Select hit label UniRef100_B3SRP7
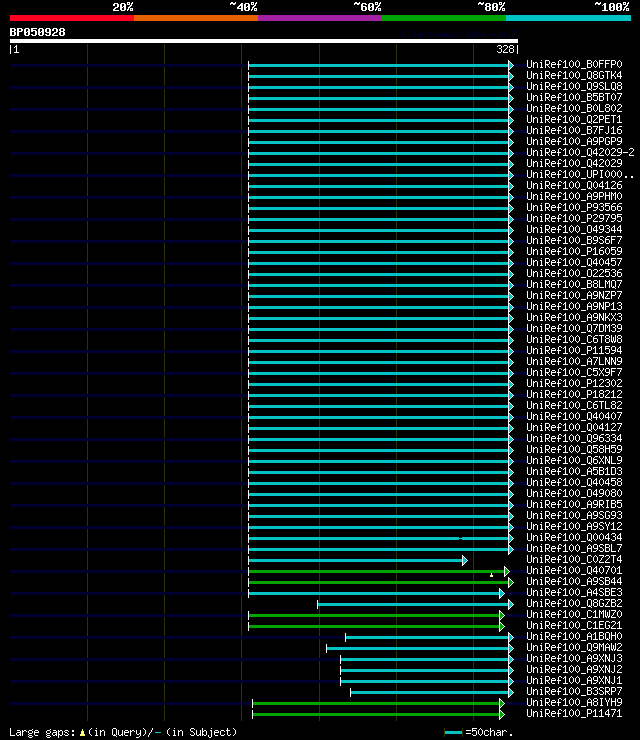This screenshot has height=740, width=640. (574, 692)
